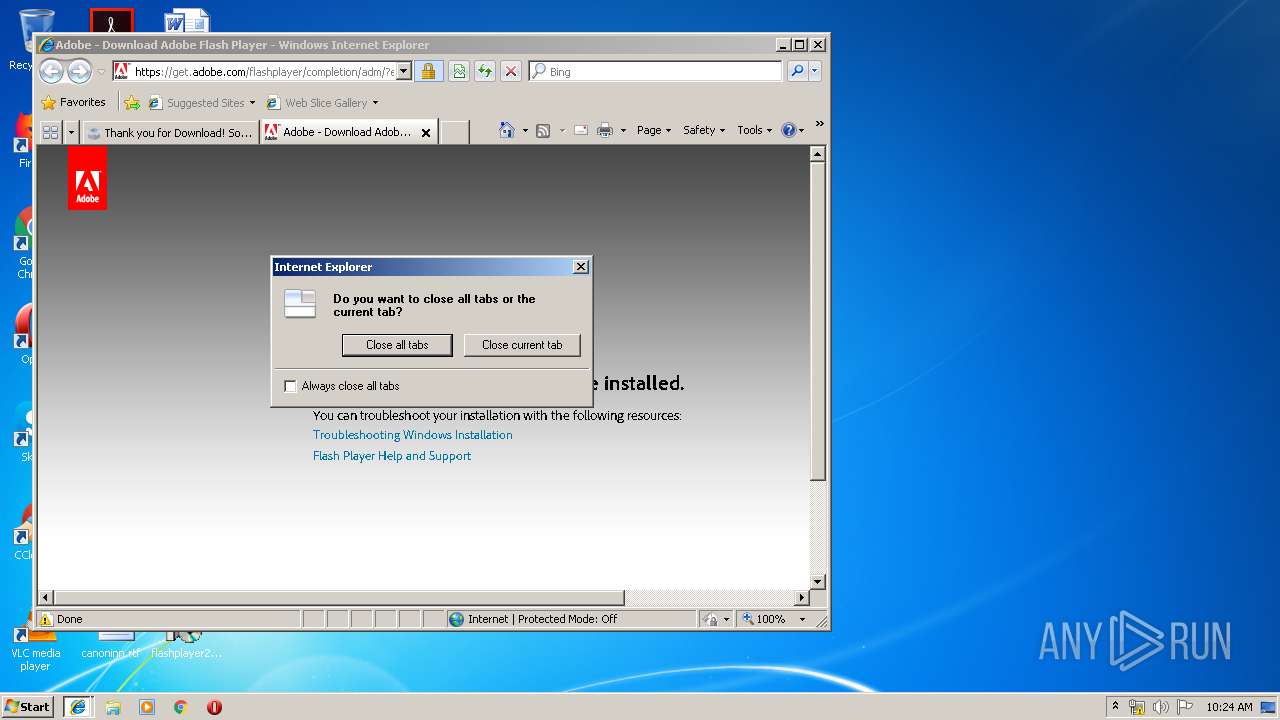Open the Web Slice Gallery dropdown
1280x720 pixels.
pyautogui.click(x=375, y=102)
